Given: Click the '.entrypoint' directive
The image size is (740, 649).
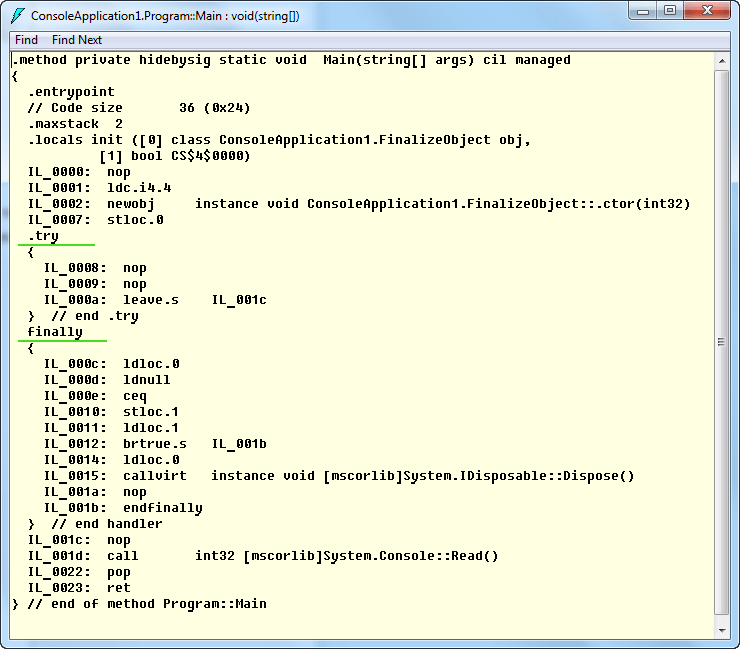Looking at the screenshot, I should click(71, 92).
